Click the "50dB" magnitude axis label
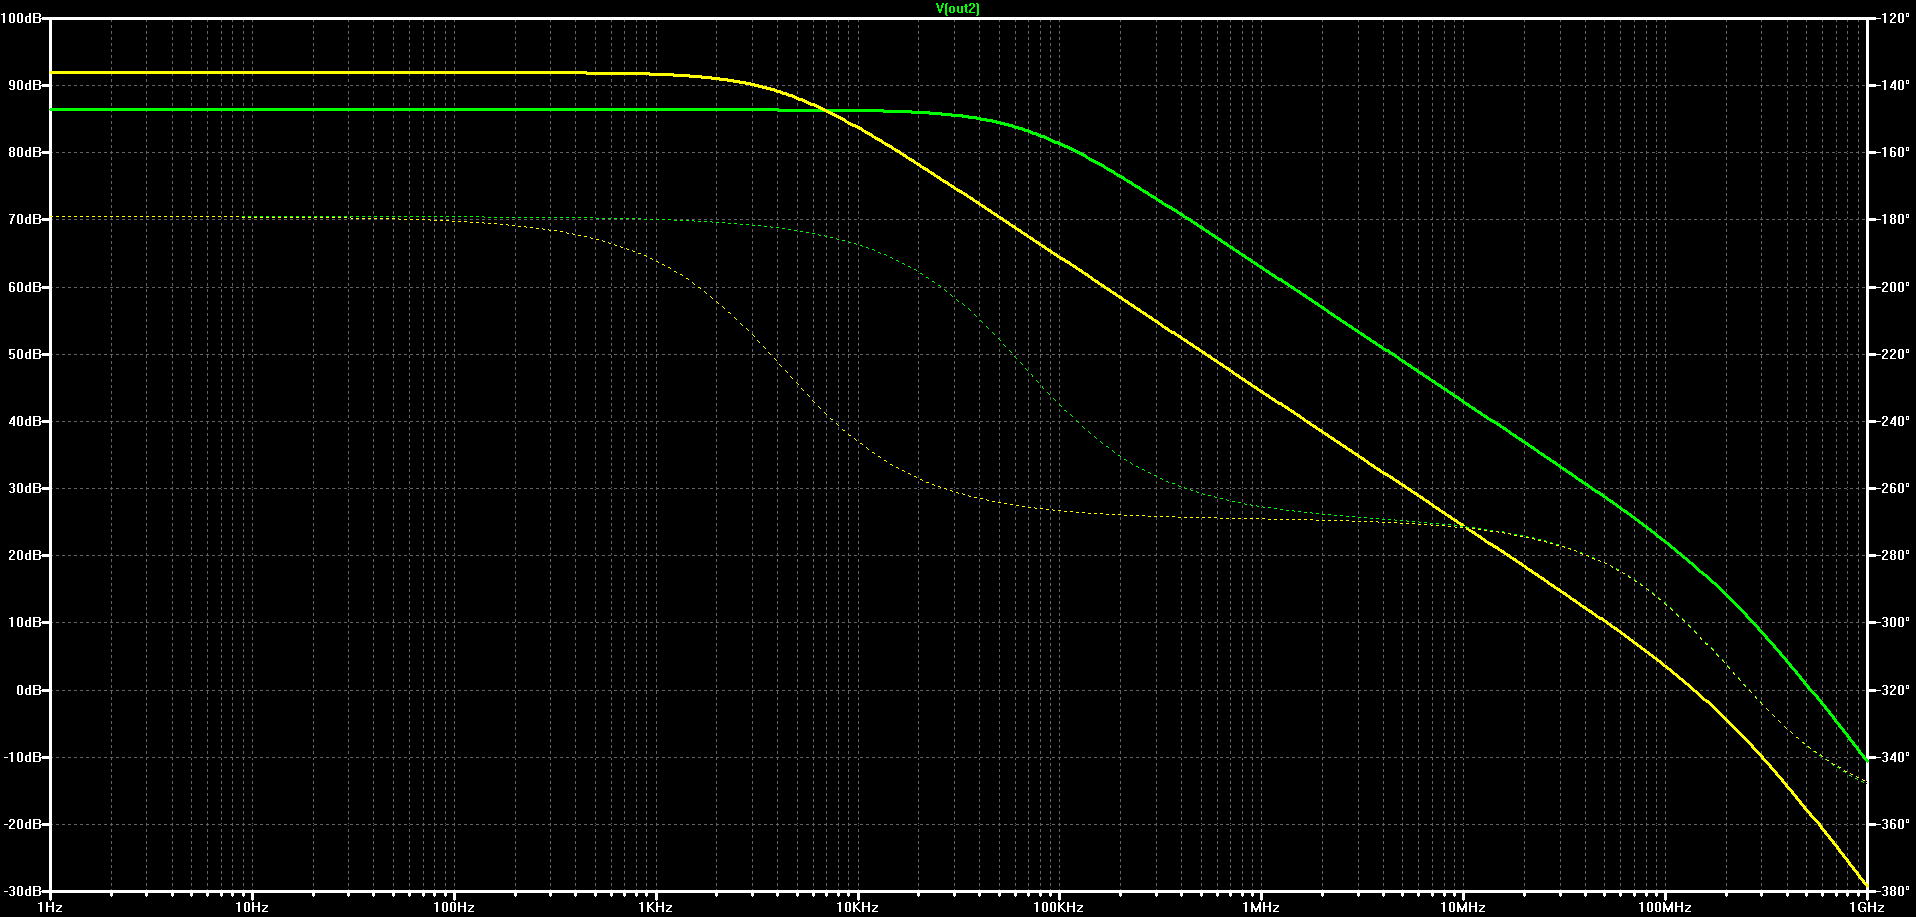This screenshot has width=1916, height=917. [x=24, y=354]
